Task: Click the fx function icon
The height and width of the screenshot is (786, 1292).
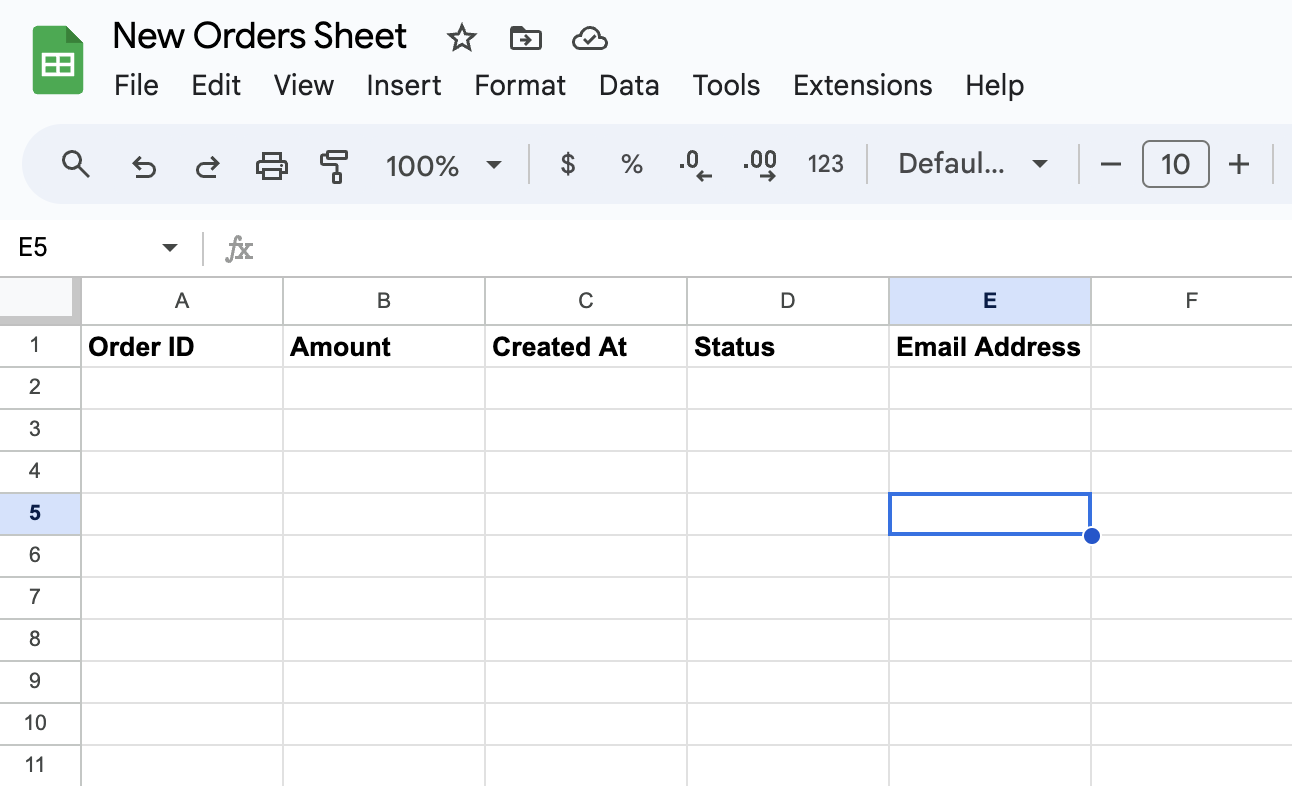Action: [239, 248]
